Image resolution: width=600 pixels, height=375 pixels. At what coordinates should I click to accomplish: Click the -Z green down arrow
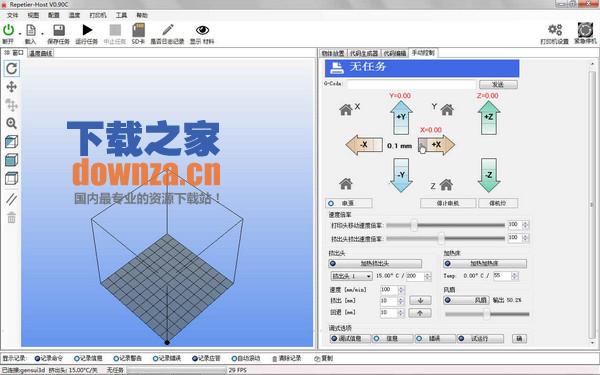coord(489,175)
